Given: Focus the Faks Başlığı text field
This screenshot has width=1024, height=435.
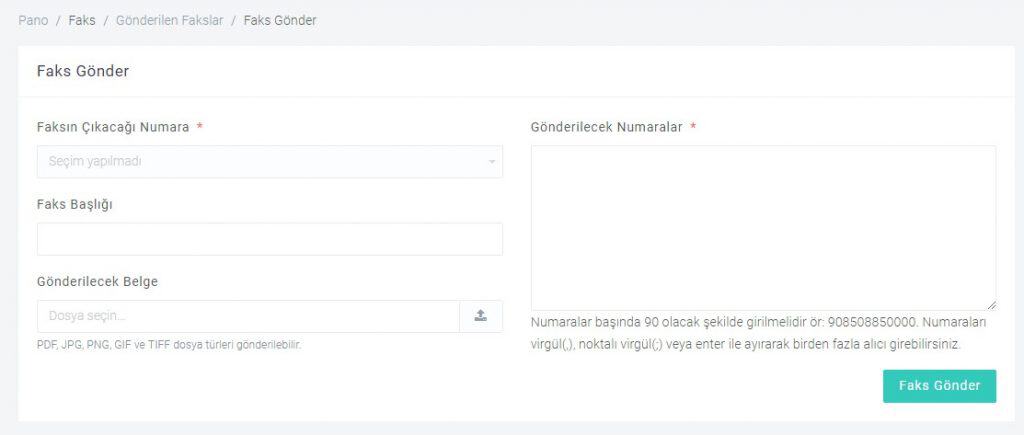Looking at the screenshot, I should [270, 239].
